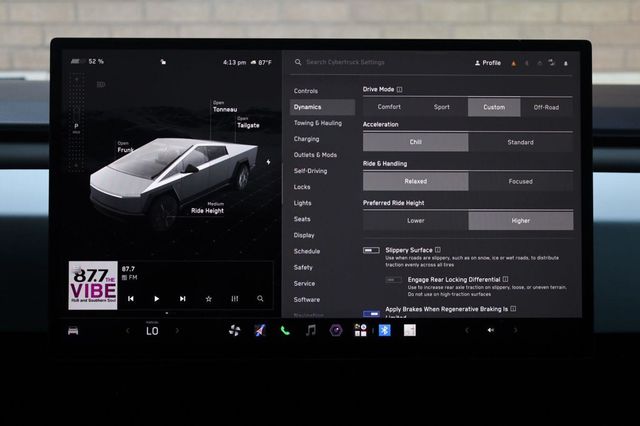Viewport: 640px width, 426px height.
Task: Tap Open Frunk on the truck
Action: (125, 147)
